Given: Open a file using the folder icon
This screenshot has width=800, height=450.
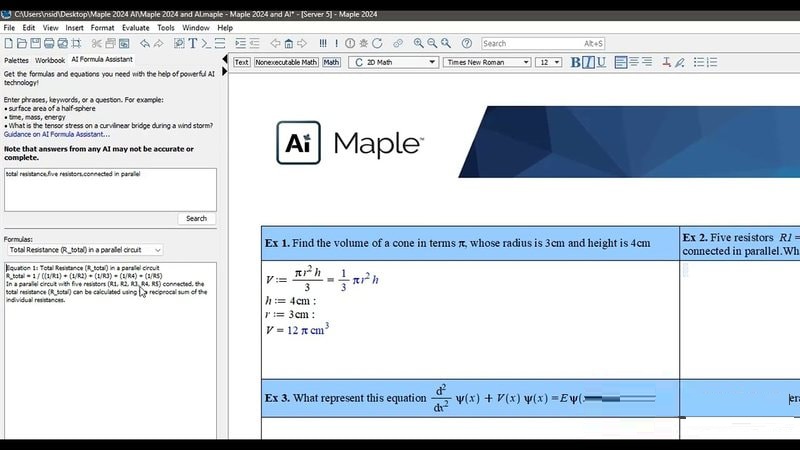Looking at the screenshot, I should pyautogui.click(x=22, y=43).
